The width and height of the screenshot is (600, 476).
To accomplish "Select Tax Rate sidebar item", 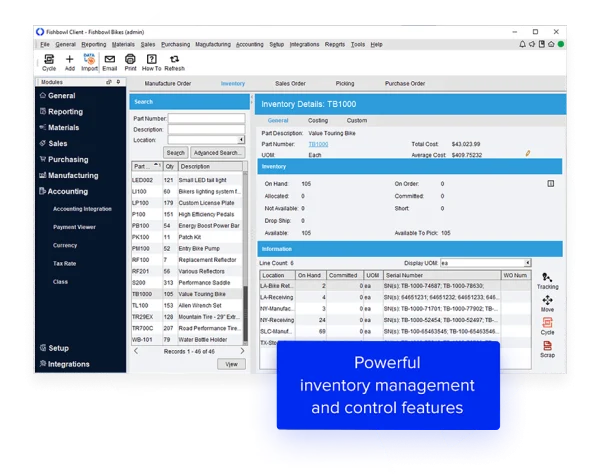I will click(64, 263).
